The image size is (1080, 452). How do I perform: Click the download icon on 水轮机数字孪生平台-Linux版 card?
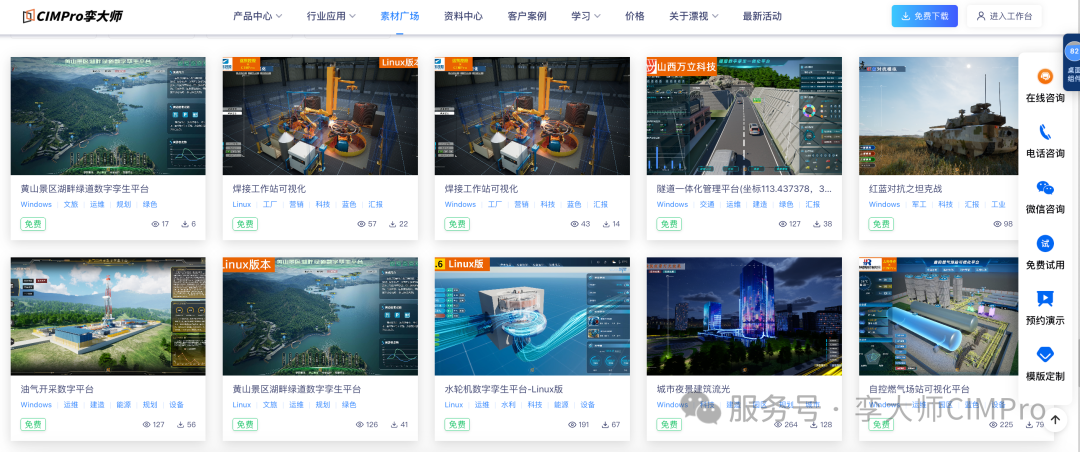(x=605, y=424)
